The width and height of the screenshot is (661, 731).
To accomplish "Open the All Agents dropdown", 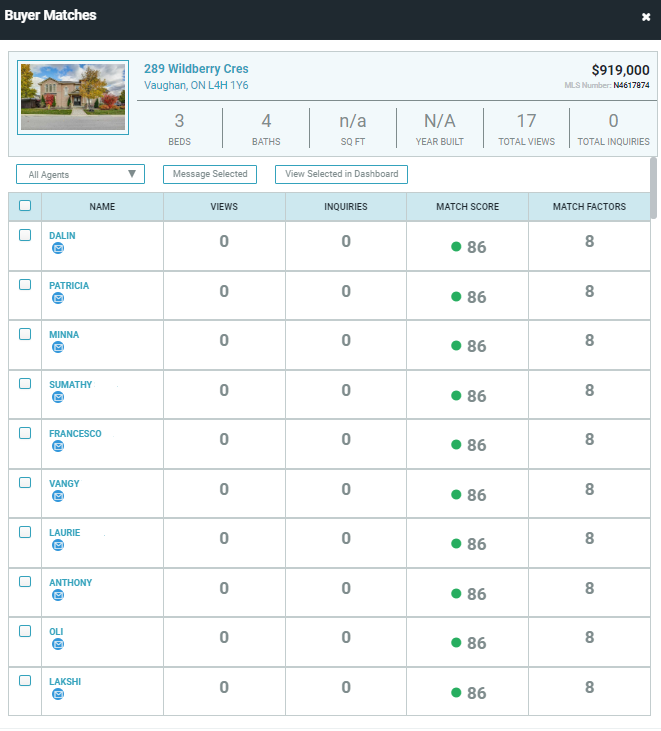I will pyautogui.click(x=81, y=174).
